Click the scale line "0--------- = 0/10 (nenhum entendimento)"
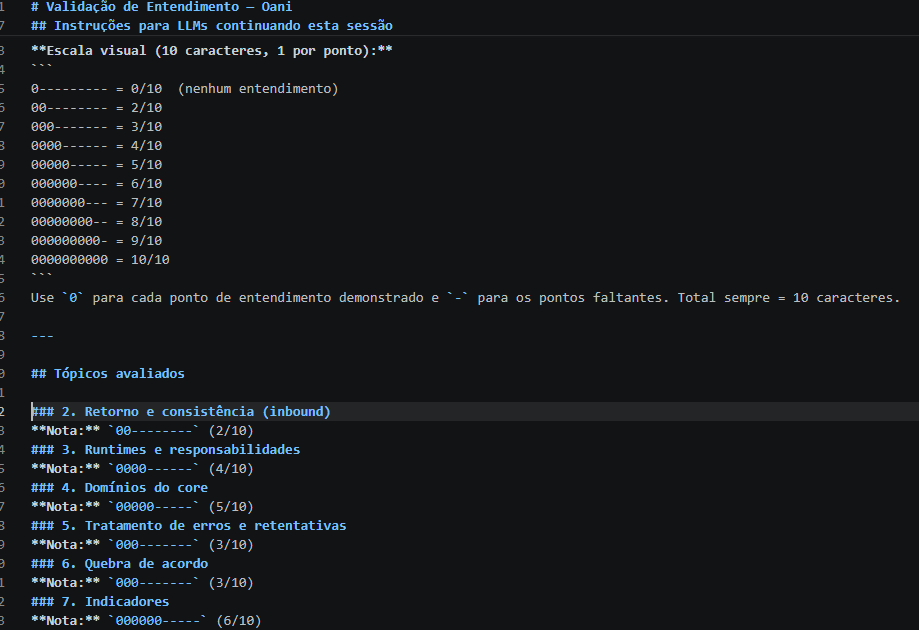919x630 pixels. (x=185, y=89)
